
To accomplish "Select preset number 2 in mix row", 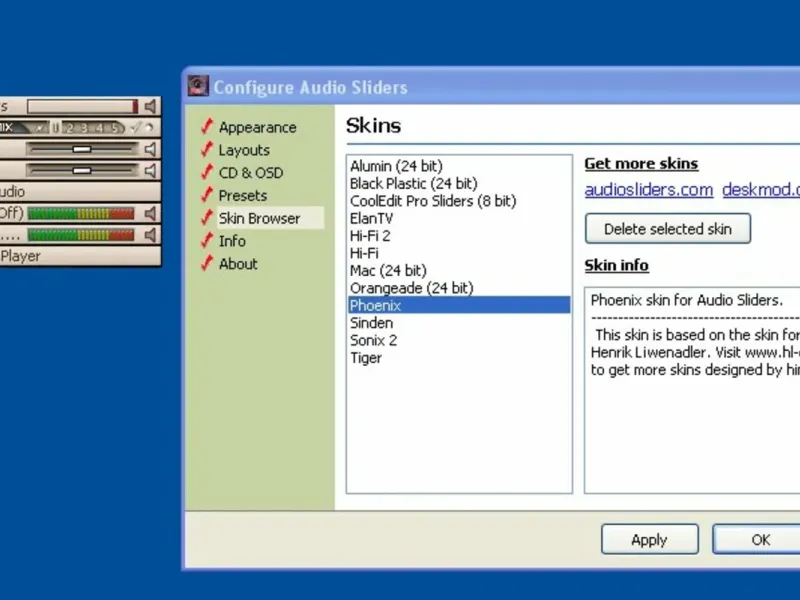I will click(70, 128).
